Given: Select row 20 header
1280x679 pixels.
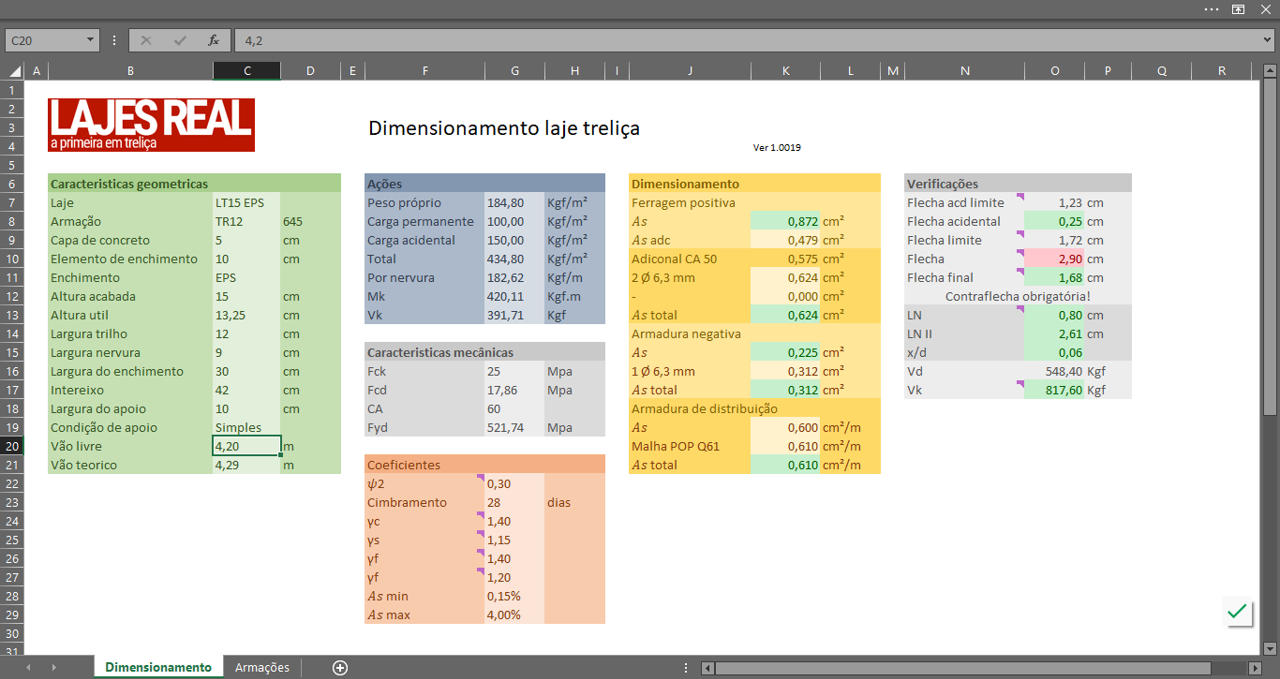Looking at the screenshot, I should tap(12, 446).
